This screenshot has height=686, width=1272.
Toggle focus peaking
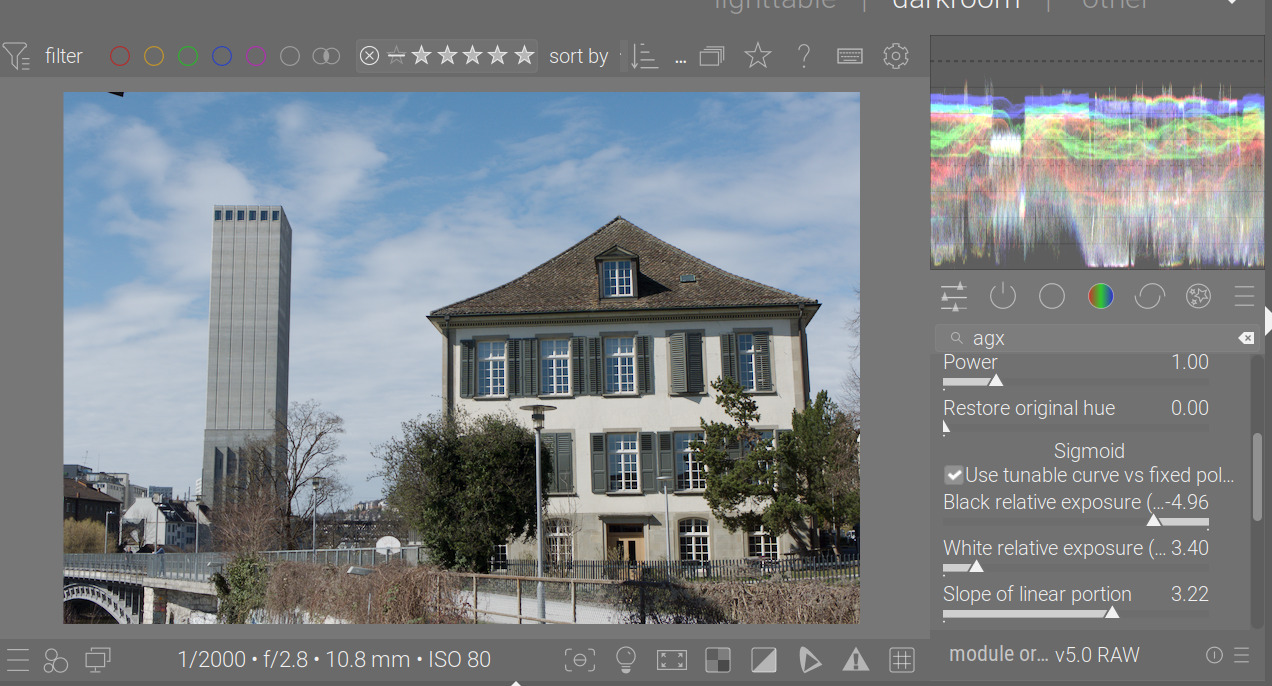click(x=580, y=659)
